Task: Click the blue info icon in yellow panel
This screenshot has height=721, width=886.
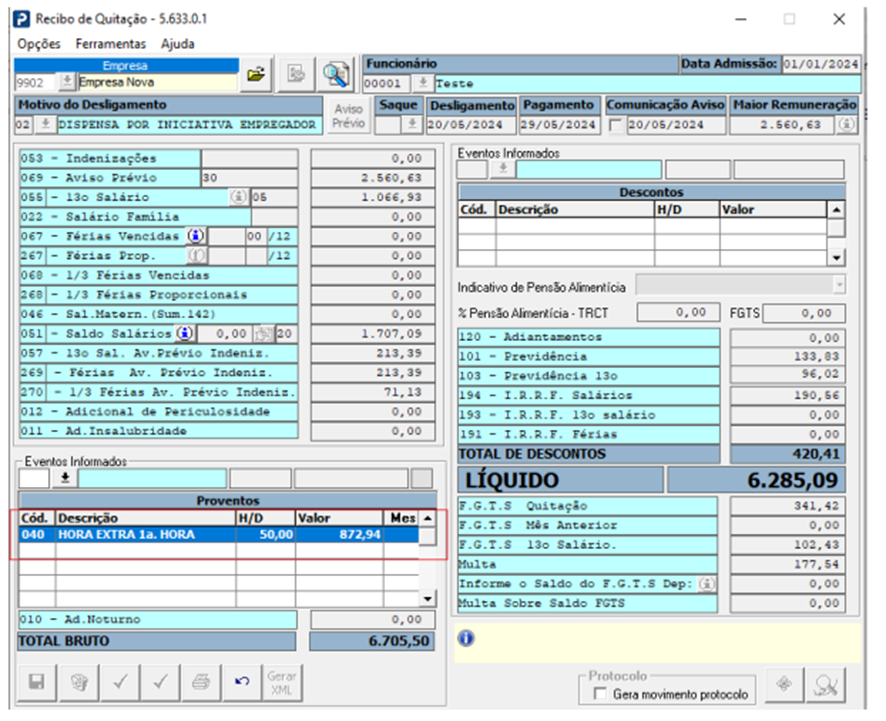Action: 466,639
